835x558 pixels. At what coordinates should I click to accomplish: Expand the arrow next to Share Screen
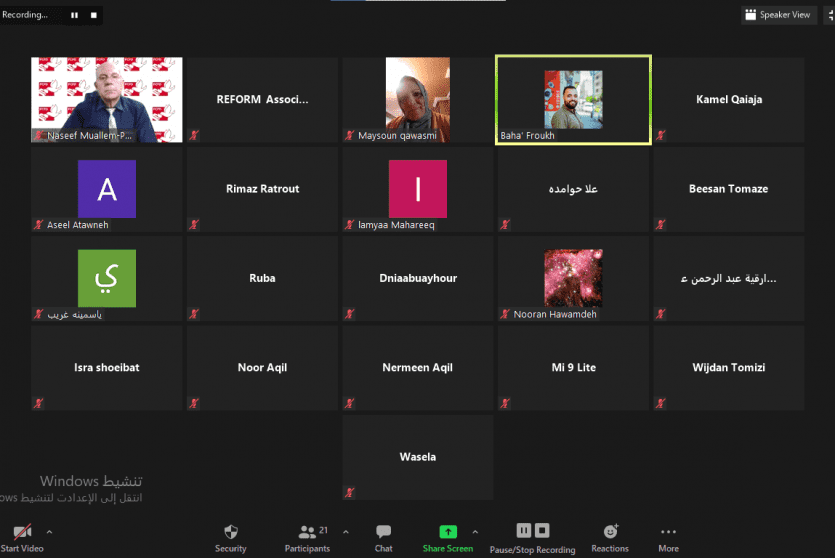click(x=475, y=532)
